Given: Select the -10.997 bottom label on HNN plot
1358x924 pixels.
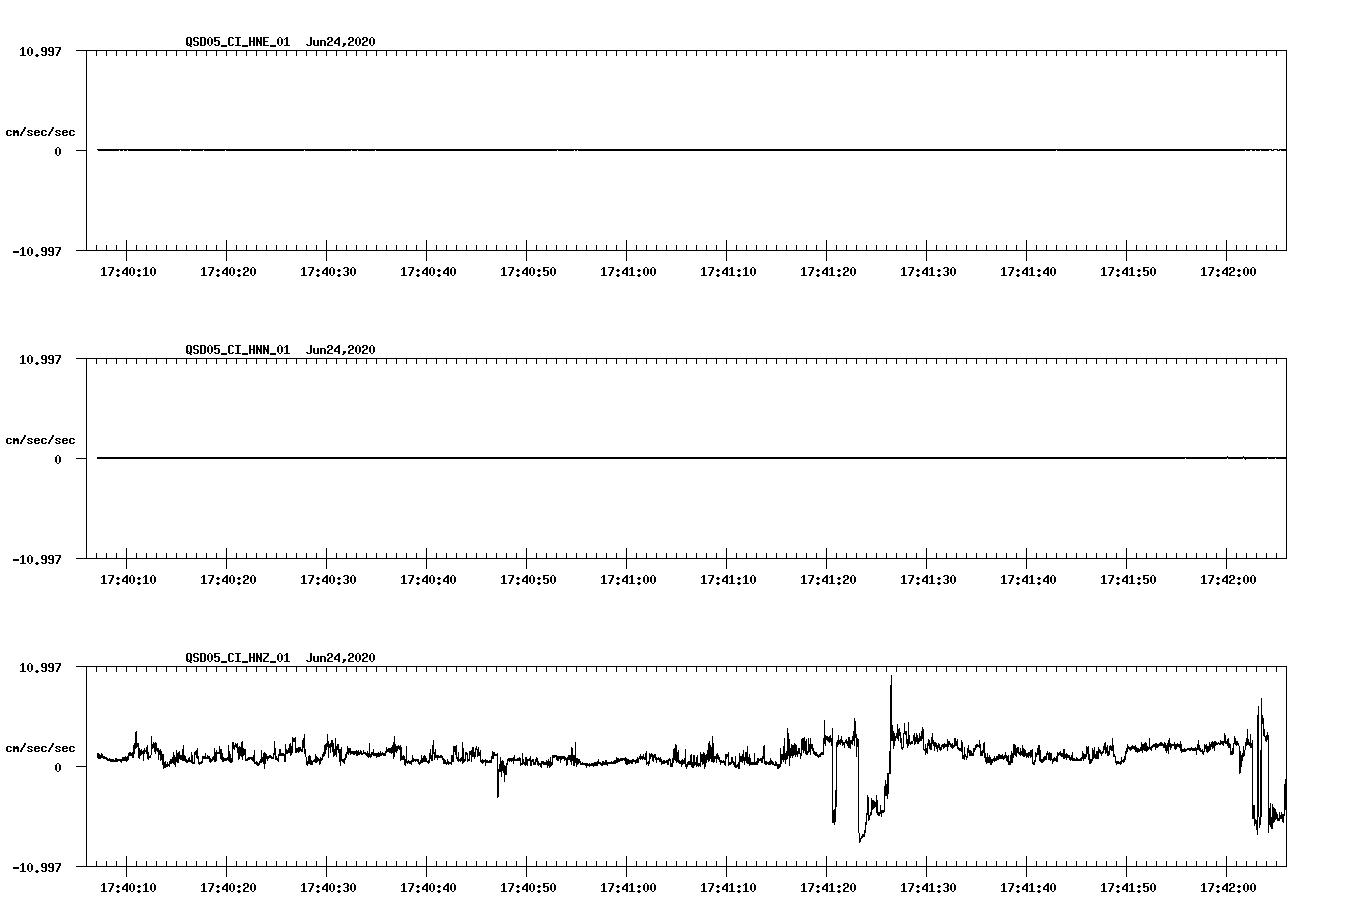Looking at the screenshot, I should pos(37,559).
